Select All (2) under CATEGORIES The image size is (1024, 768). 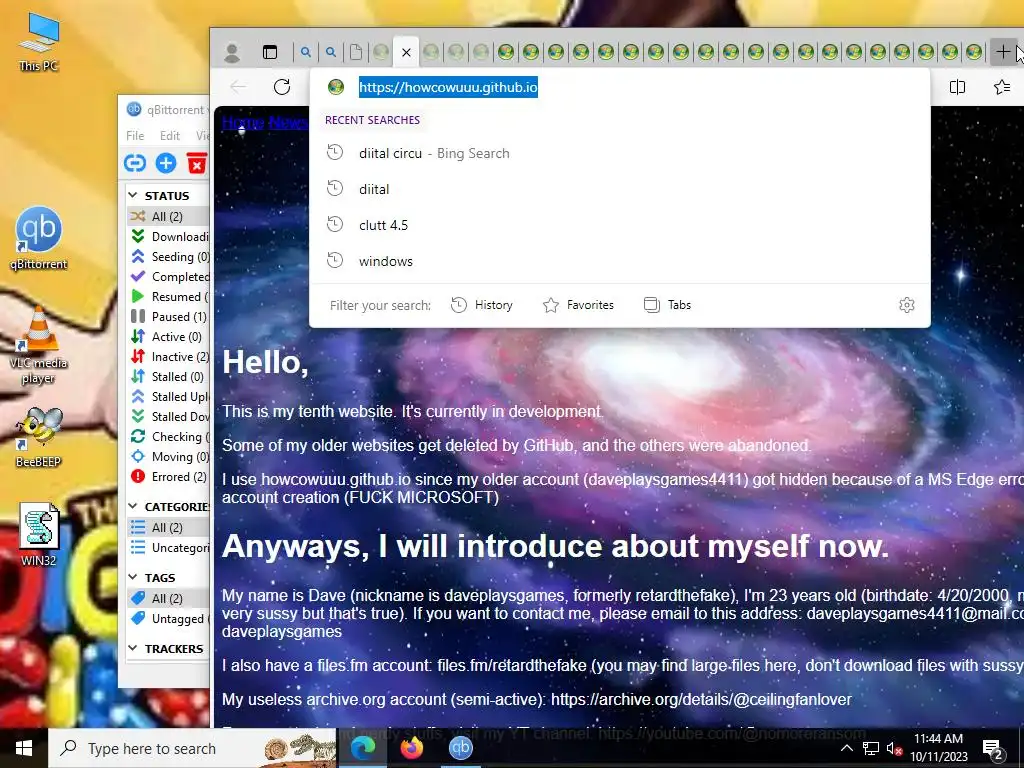point(168,527)
